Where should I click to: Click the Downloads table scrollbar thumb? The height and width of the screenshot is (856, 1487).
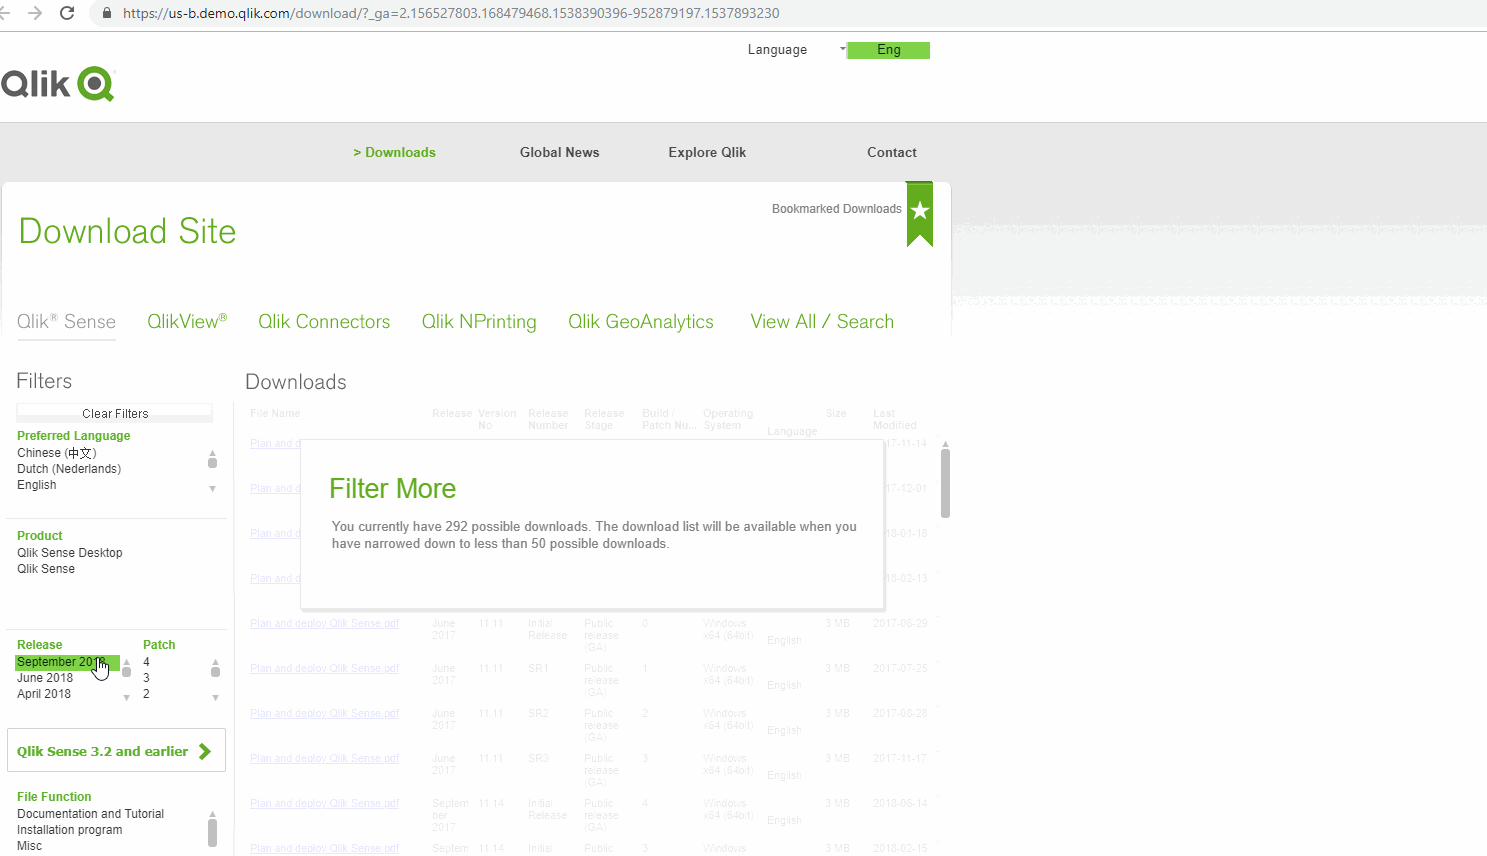(945, 484)
